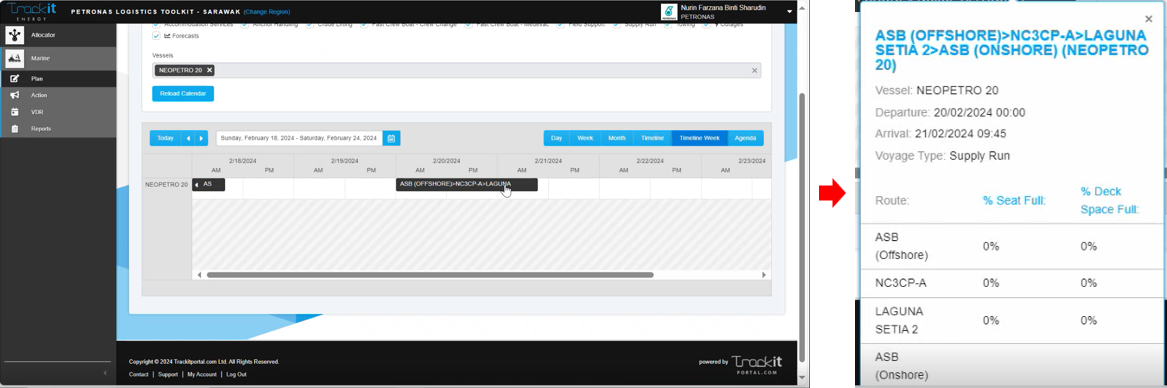The width and height of the screenshot is (1167, 388).
Task: Open the Vessels multi-select field
Action: pos(457,70)
